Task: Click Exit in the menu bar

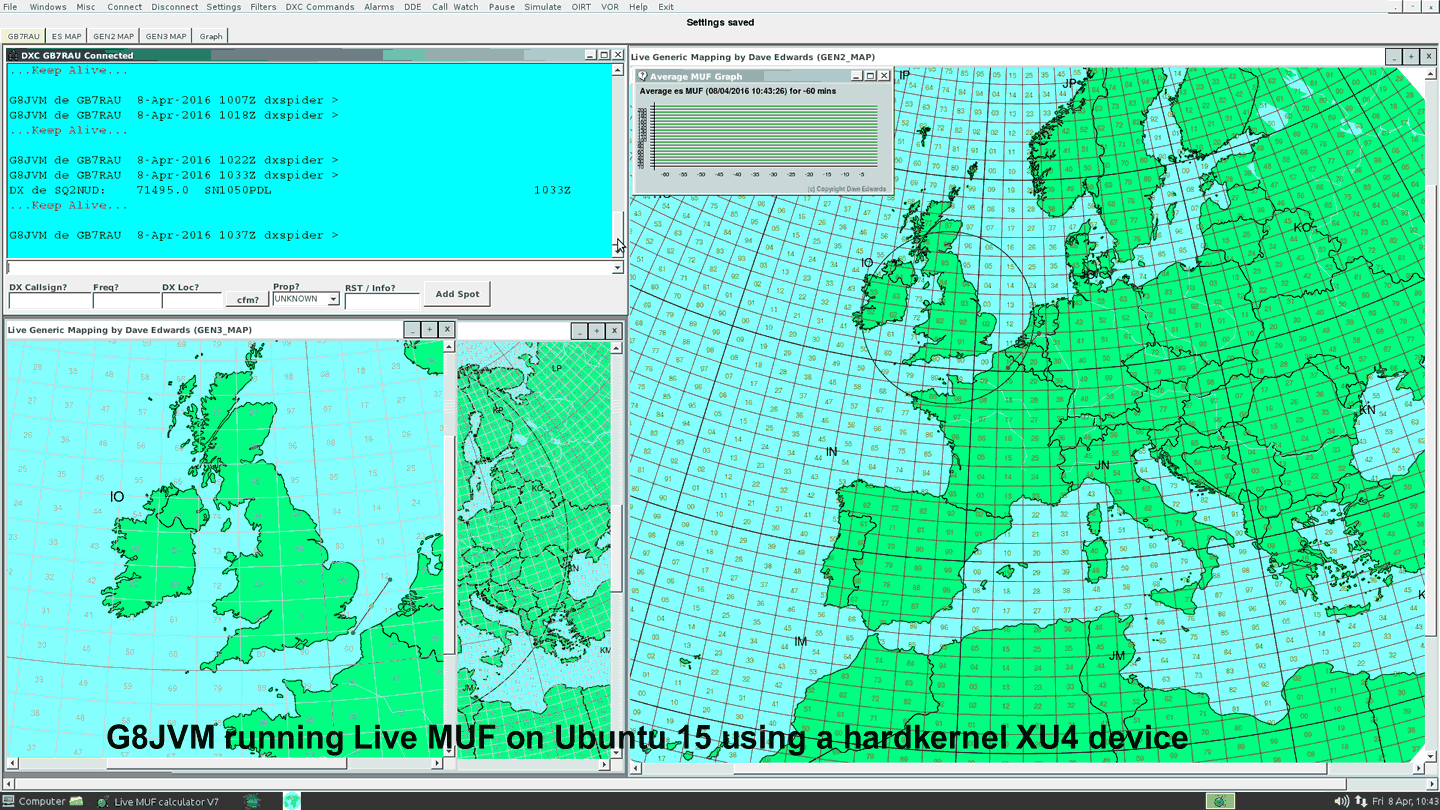Action: (x=666, y=7)
